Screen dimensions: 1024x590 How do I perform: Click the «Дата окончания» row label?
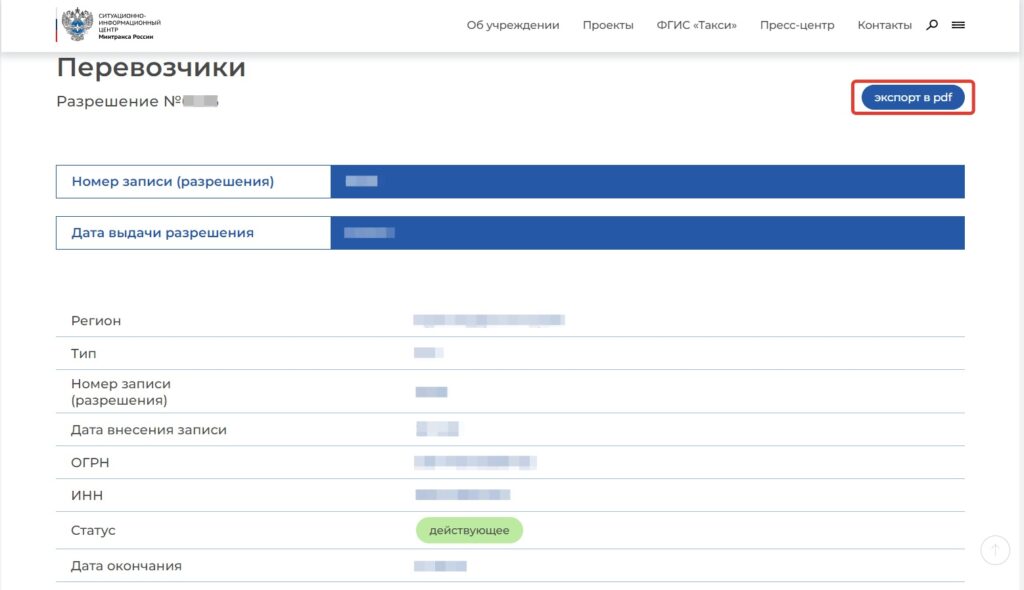pos(126,566)
